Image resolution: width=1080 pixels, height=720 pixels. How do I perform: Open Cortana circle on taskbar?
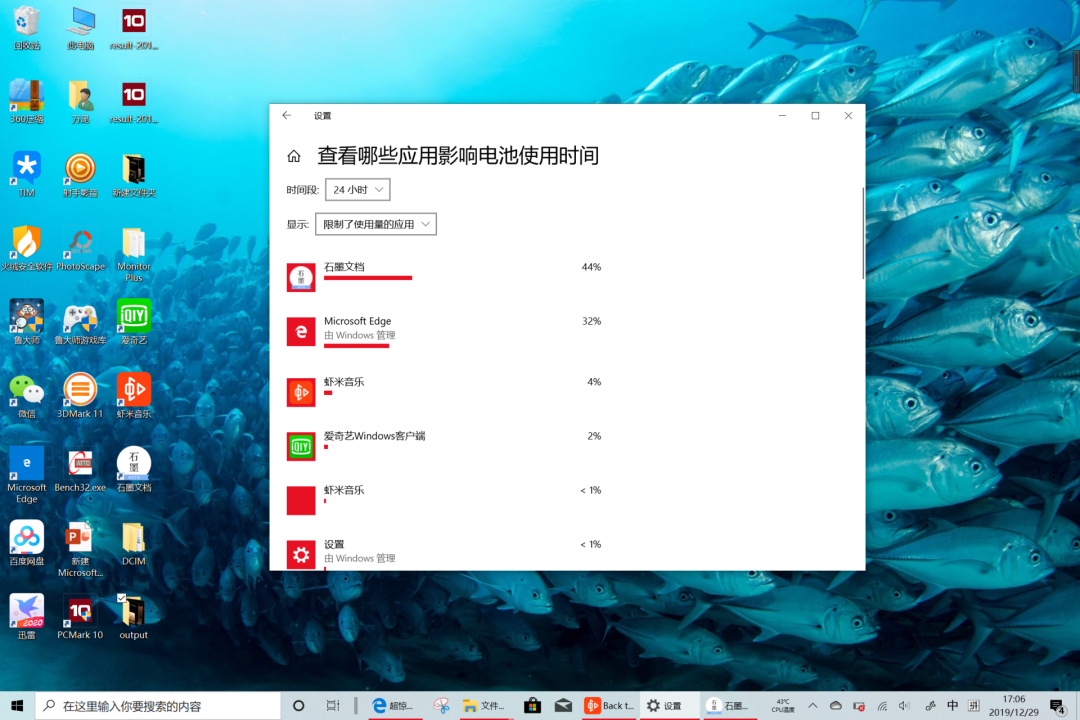coord(298,706)
